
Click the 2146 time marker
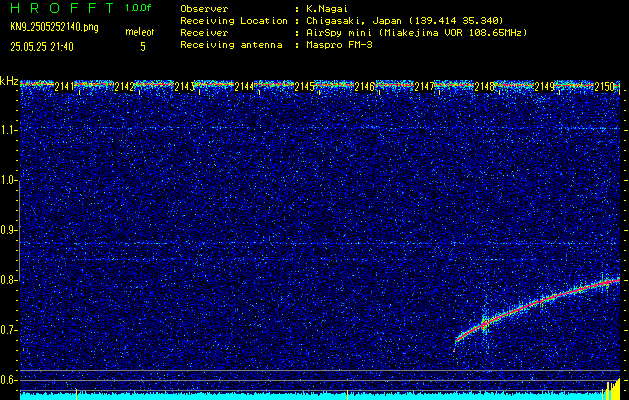pyautogui.click(x=364, y=86)
